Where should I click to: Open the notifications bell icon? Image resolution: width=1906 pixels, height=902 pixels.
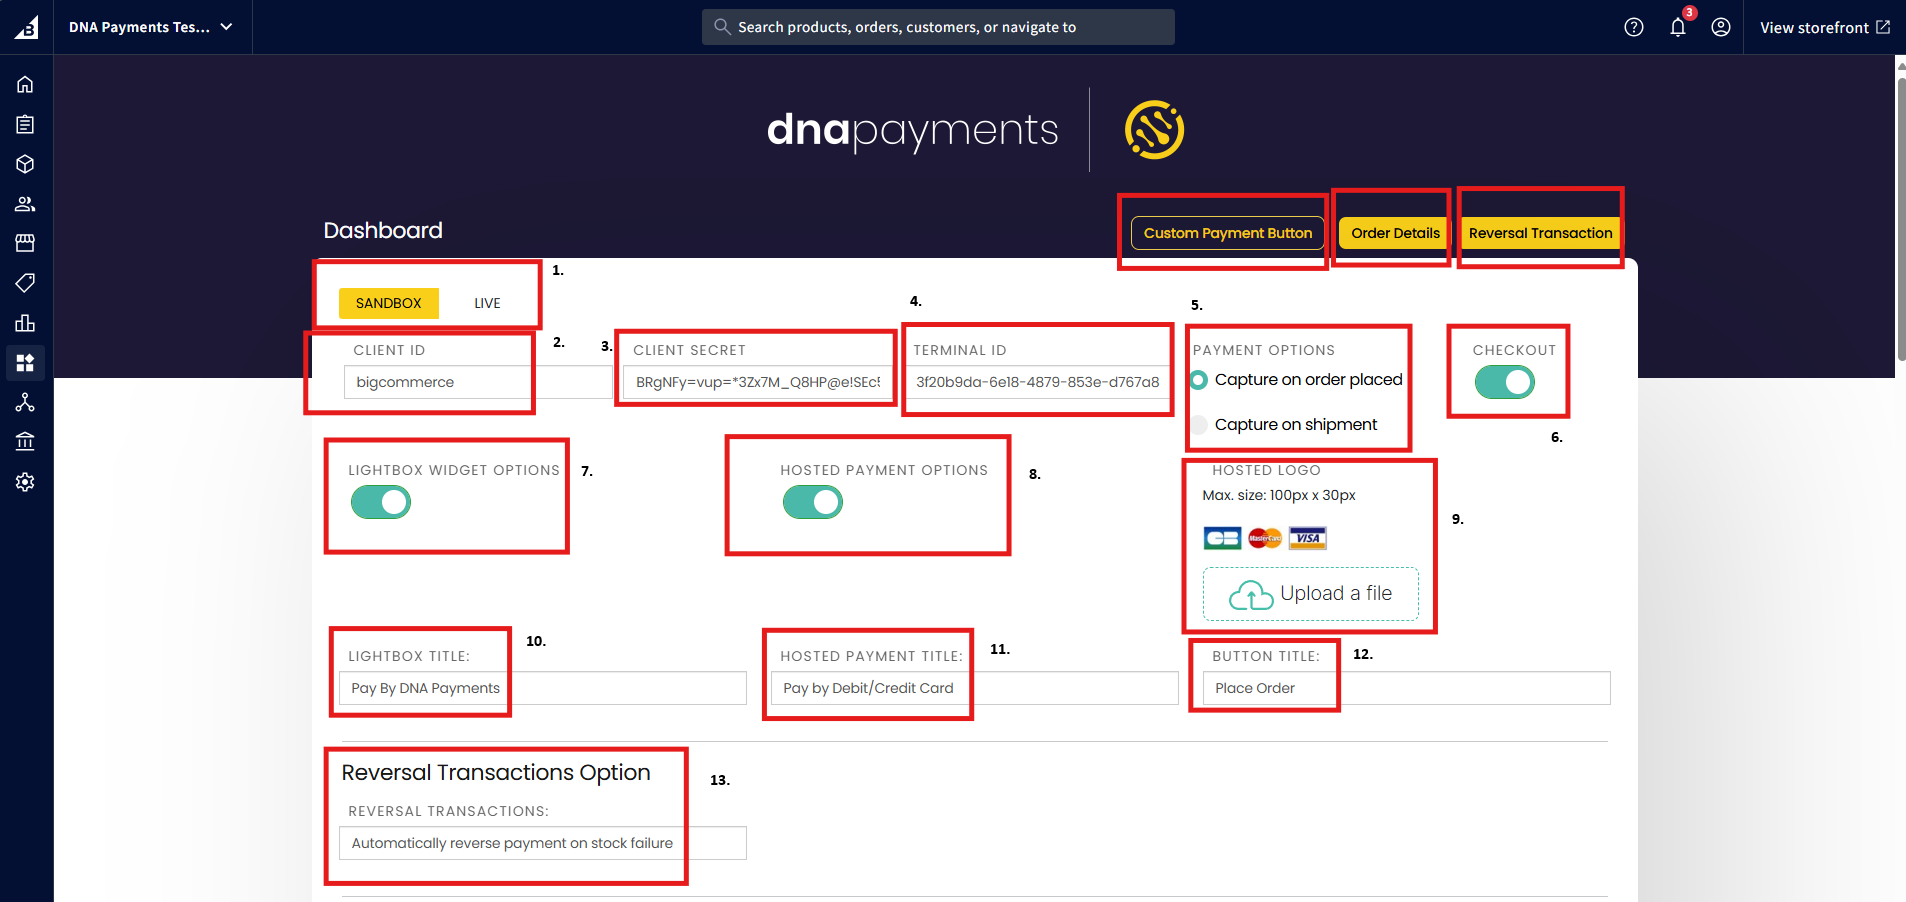(1677, 27)
